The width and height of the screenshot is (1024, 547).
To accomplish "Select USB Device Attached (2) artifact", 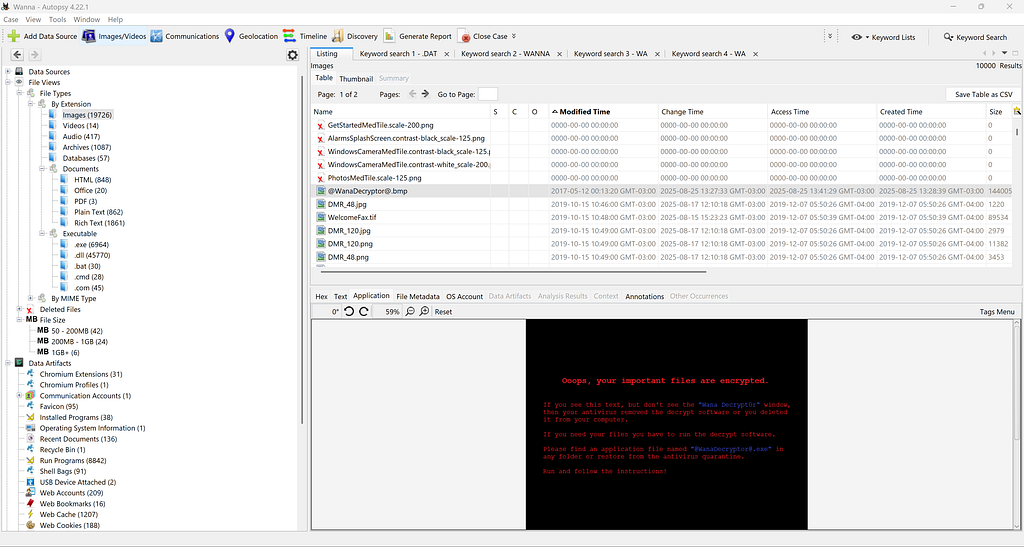I will (78, 482).
